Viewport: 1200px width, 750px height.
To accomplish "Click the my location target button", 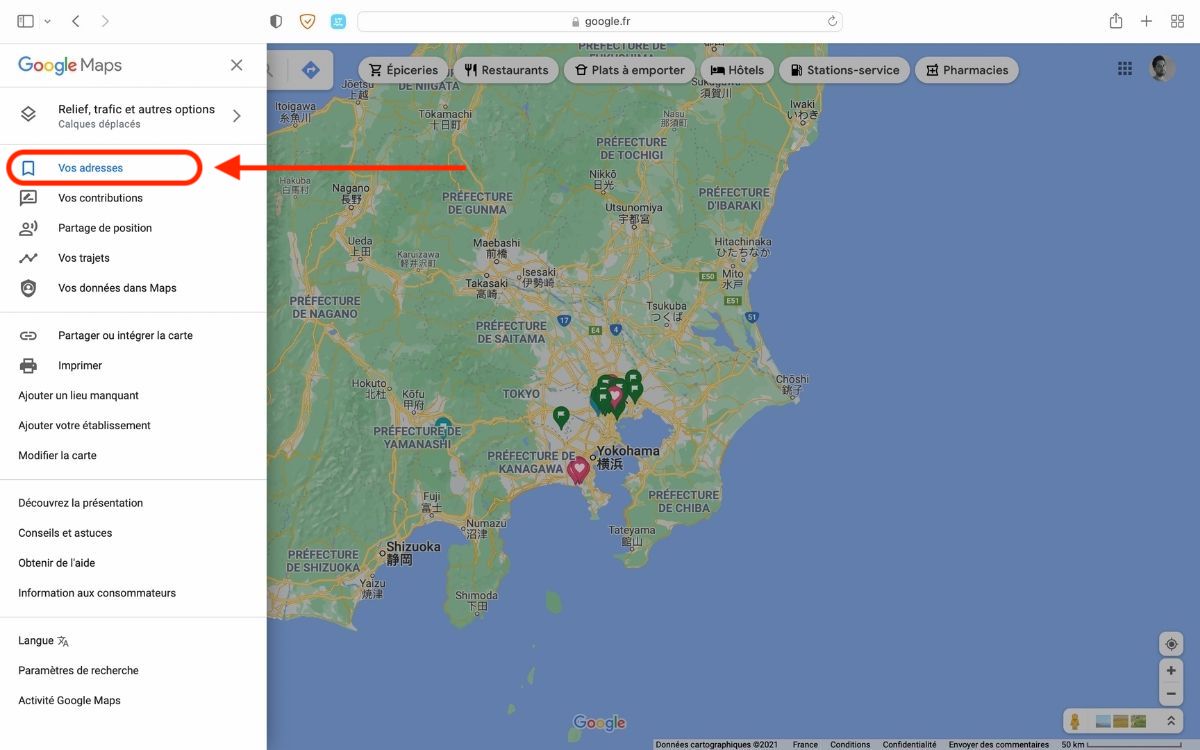I will 1171,644.
